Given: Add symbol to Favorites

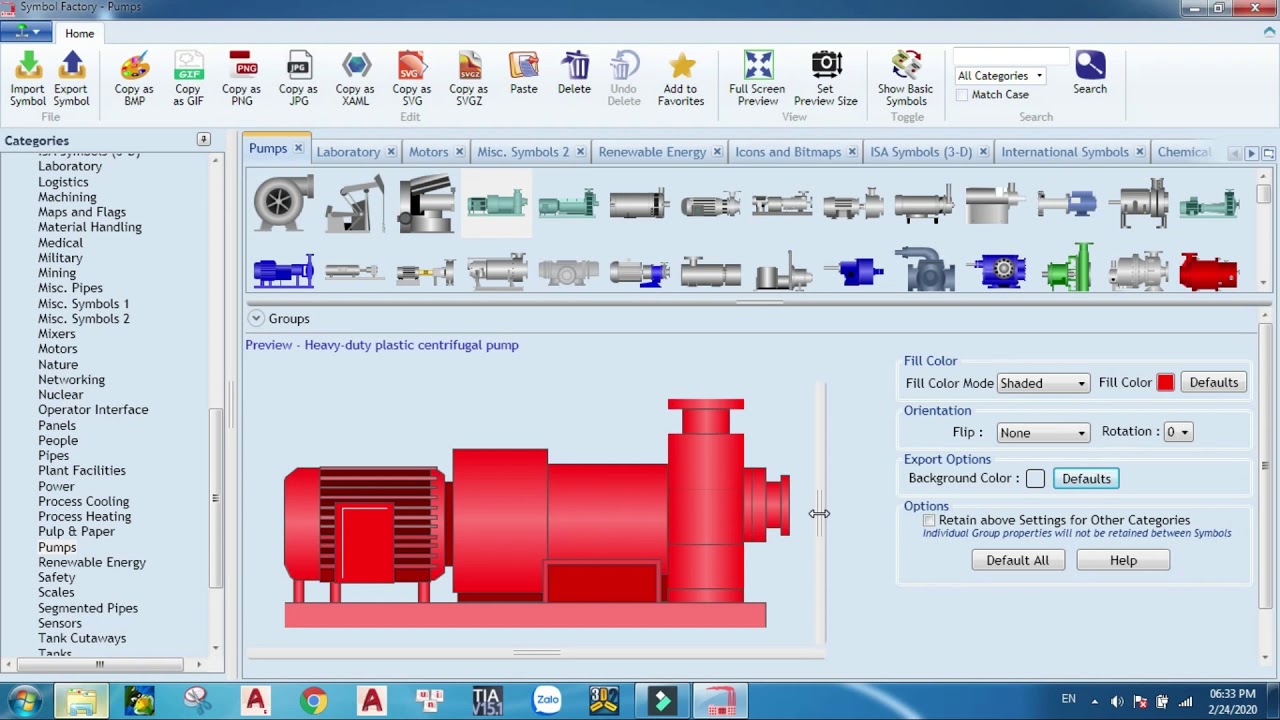Looking at the screenshot, I should (x=681, y=78).
